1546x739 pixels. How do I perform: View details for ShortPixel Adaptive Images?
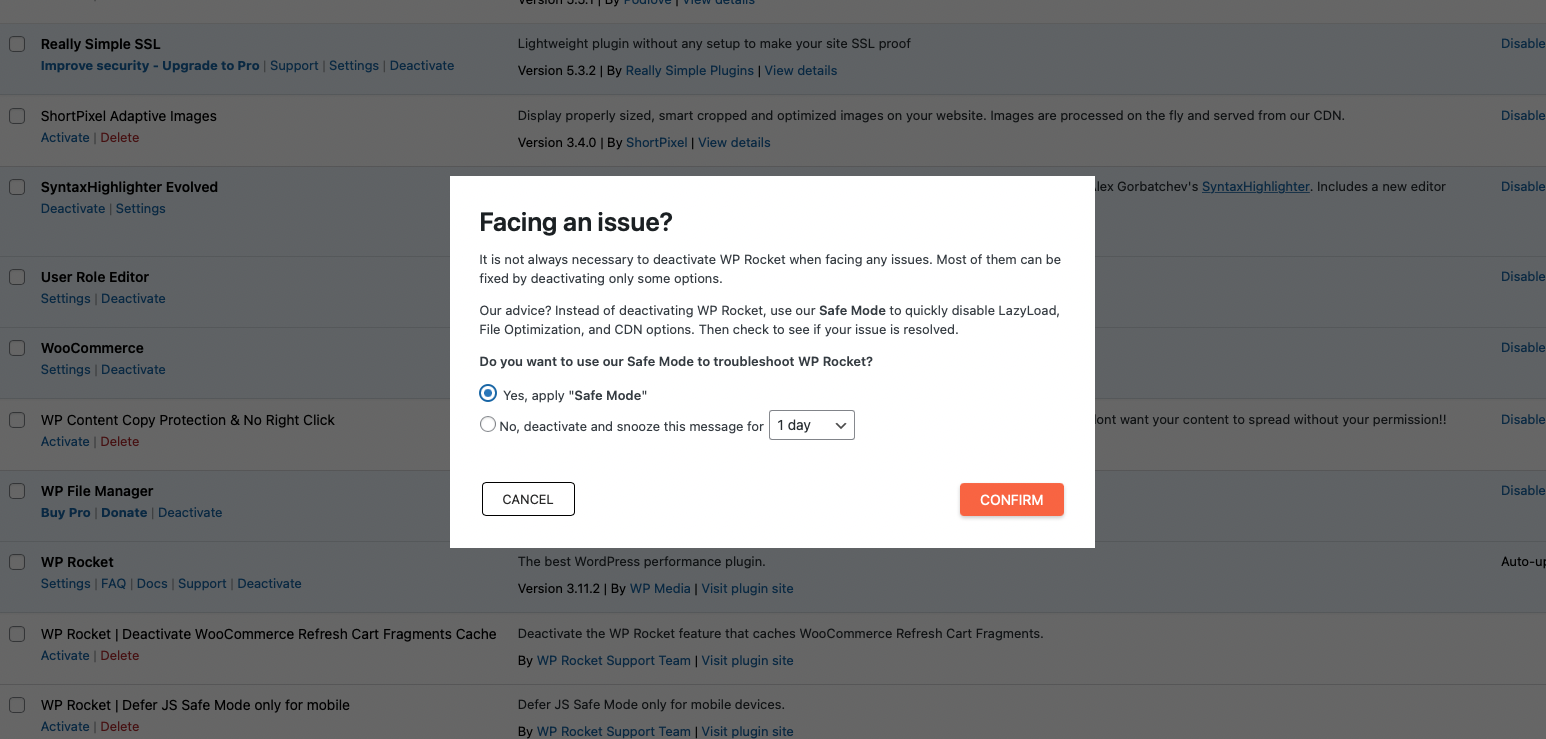(x=734, y=142)
